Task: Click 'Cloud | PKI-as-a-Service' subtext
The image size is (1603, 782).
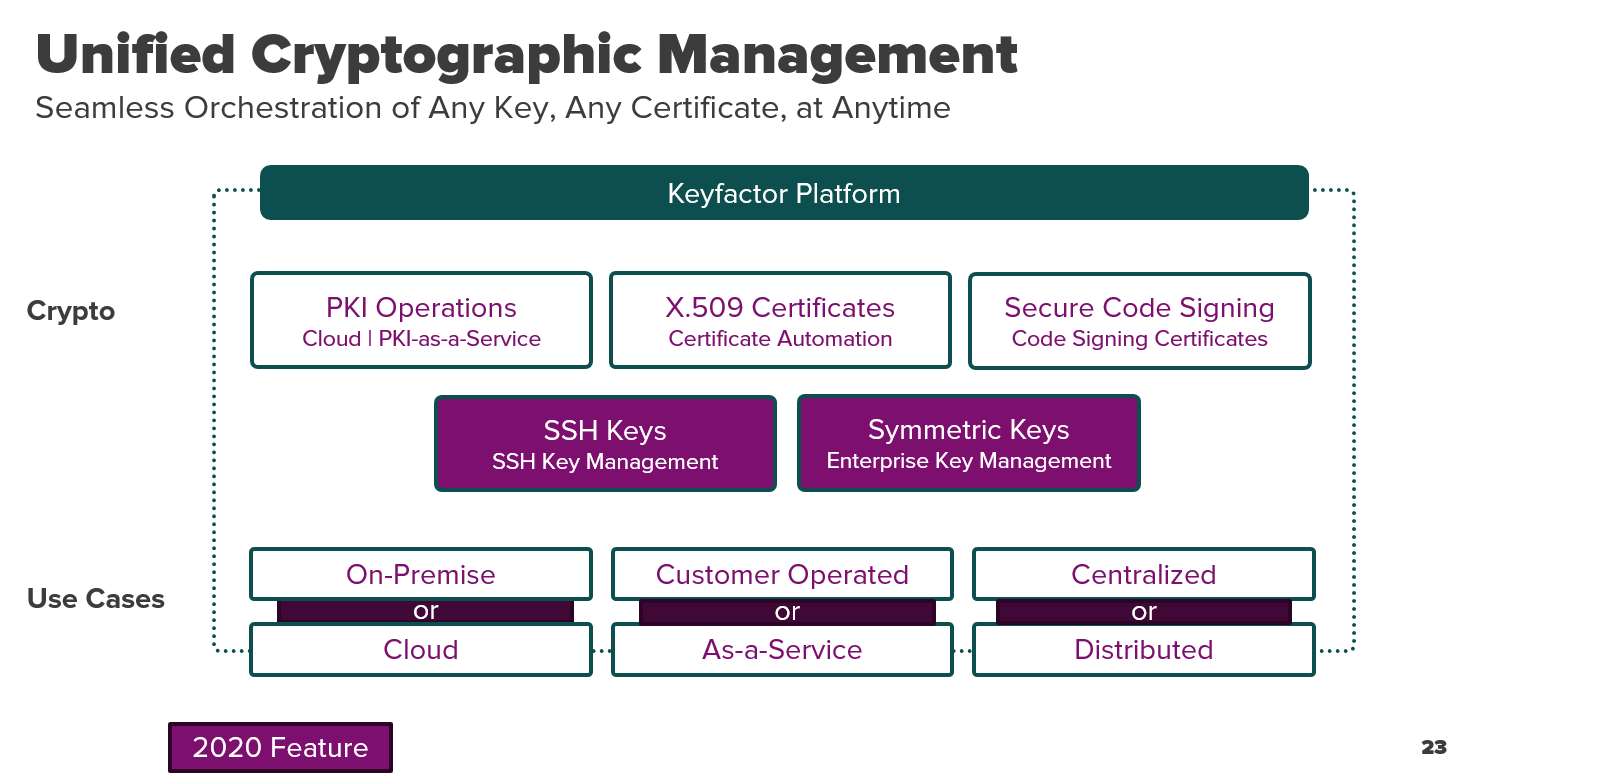Action: pyautogui.click(x=421, y=339)
